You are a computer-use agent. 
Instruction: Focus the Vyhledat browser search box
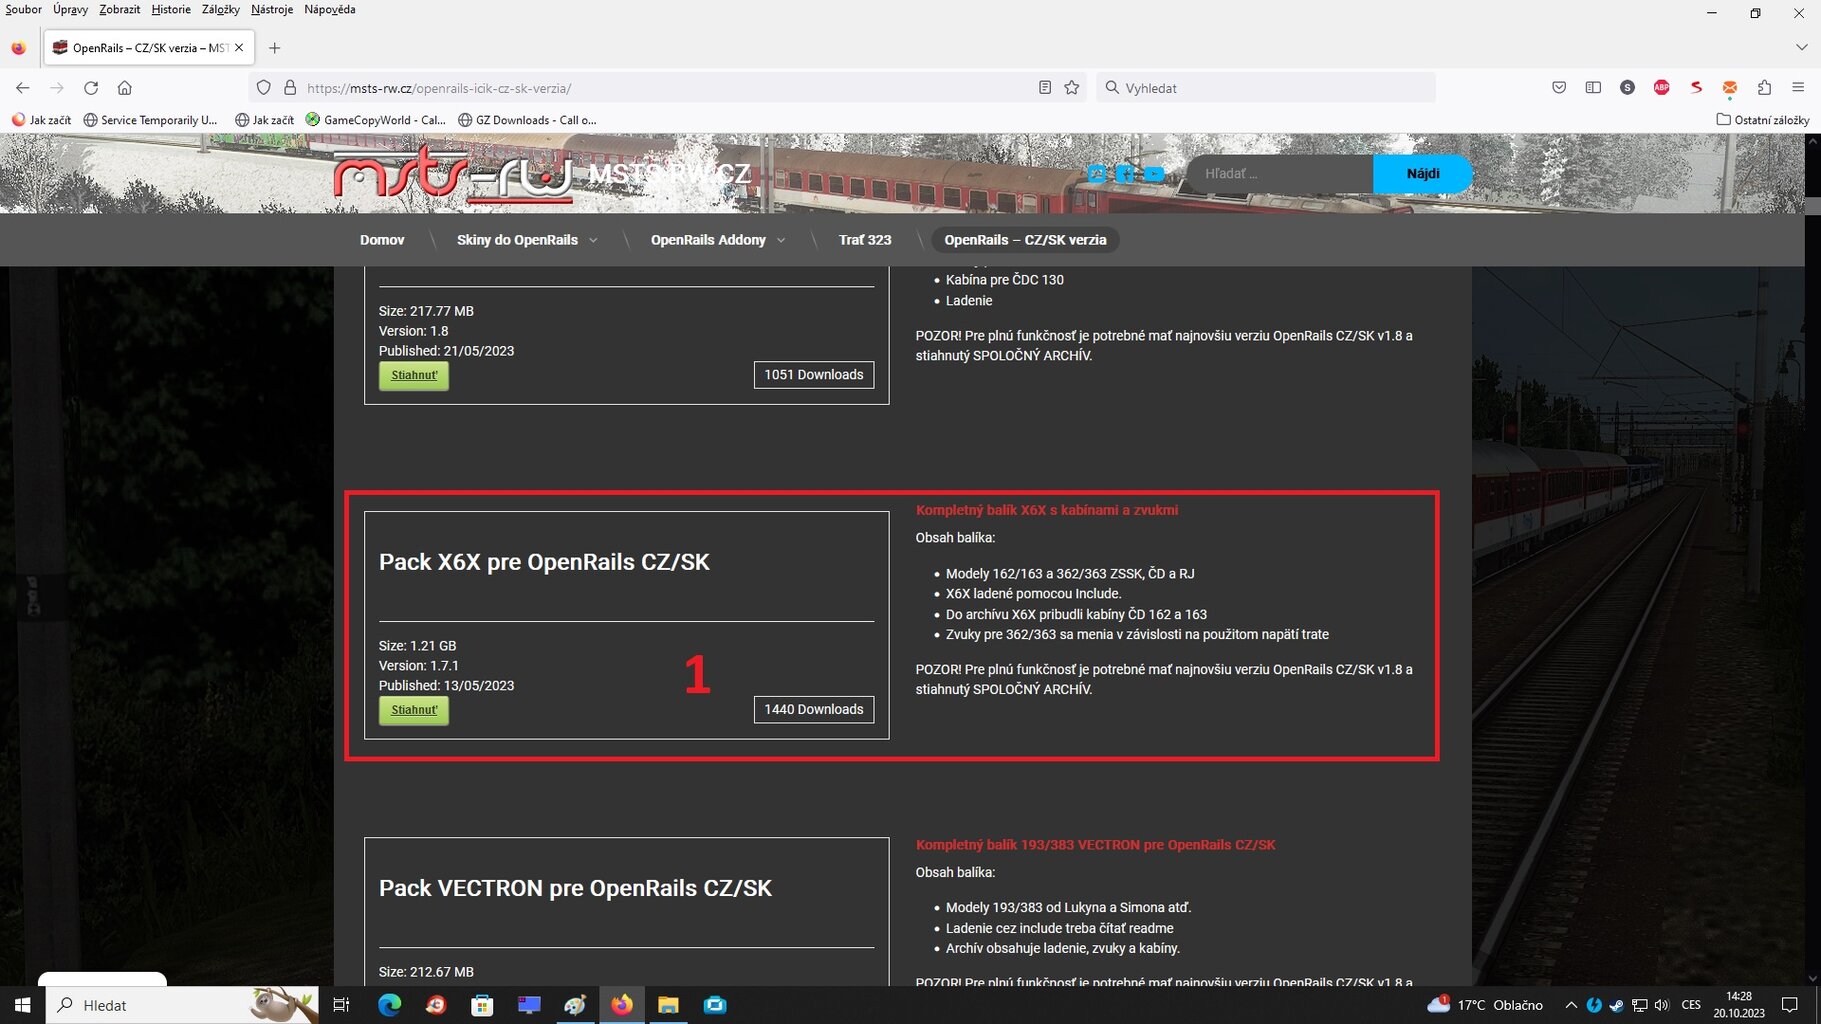click(1266, 88)
